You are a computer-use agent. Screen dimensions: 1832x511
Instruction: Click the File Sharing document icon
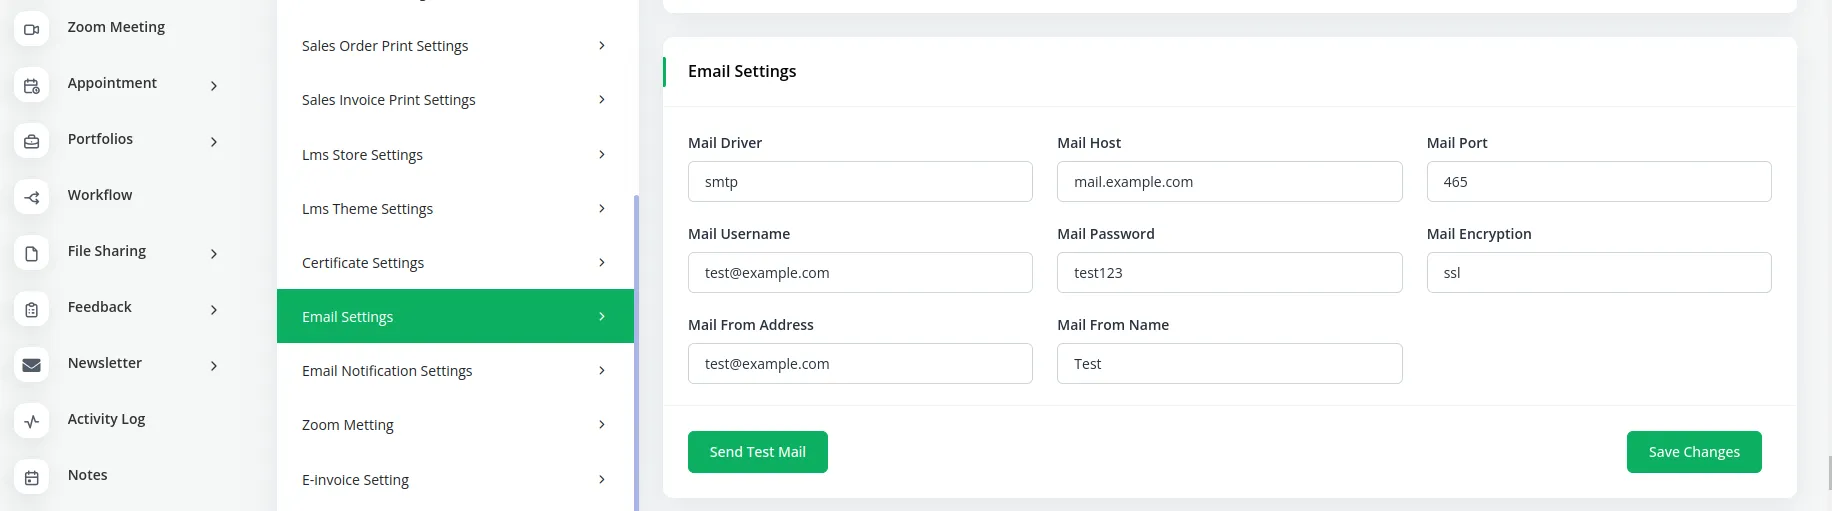point(32,254)
